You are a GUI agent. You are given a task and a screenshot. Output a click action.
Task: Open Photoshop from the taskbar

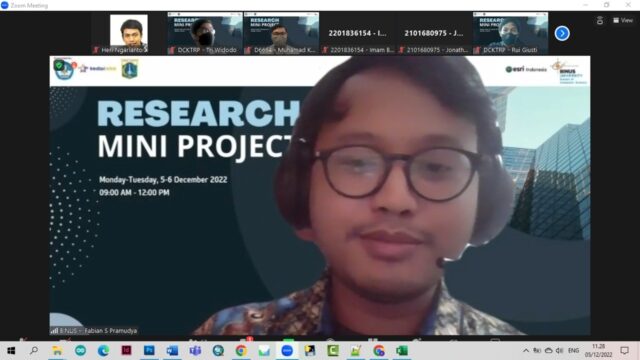(149, 351)
